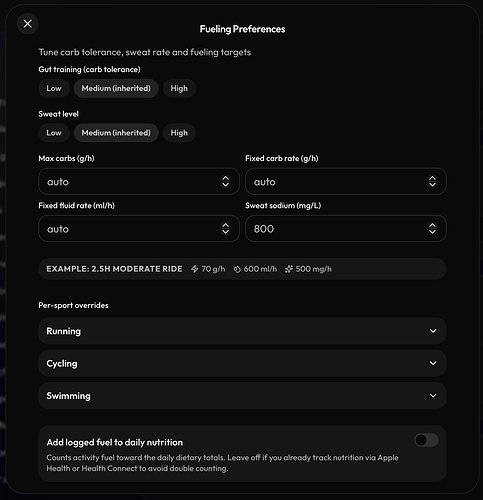Click Max carbs stepper arrows

226,182
